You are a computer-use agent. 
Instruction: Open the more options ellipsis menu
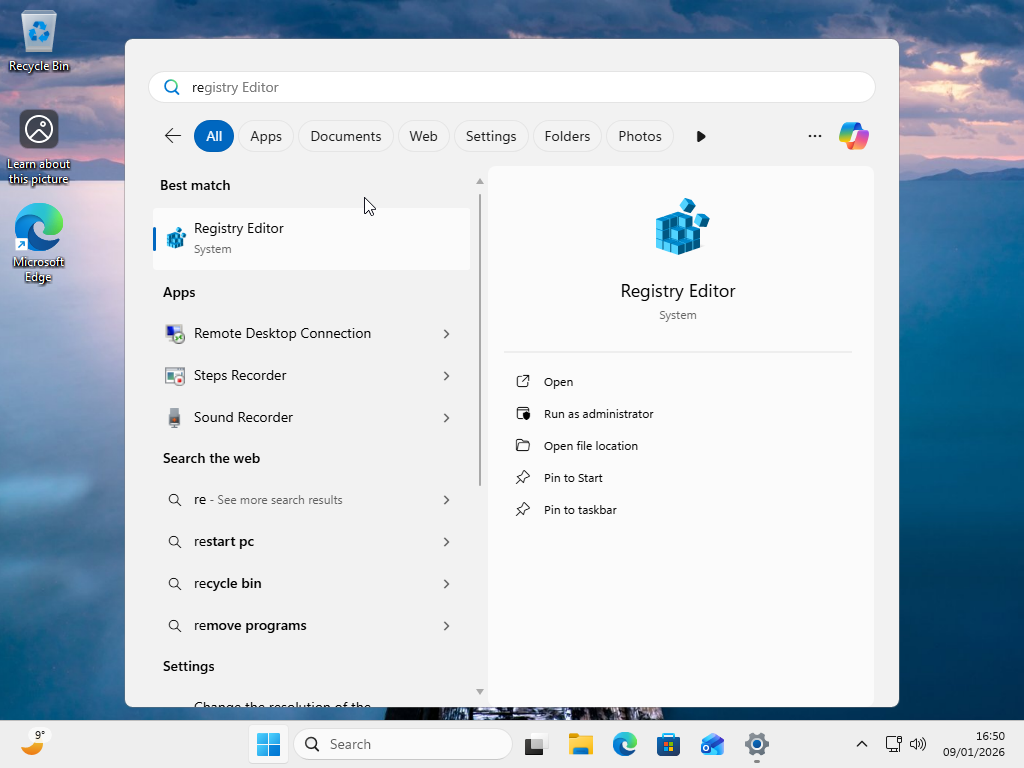point(815,135)
